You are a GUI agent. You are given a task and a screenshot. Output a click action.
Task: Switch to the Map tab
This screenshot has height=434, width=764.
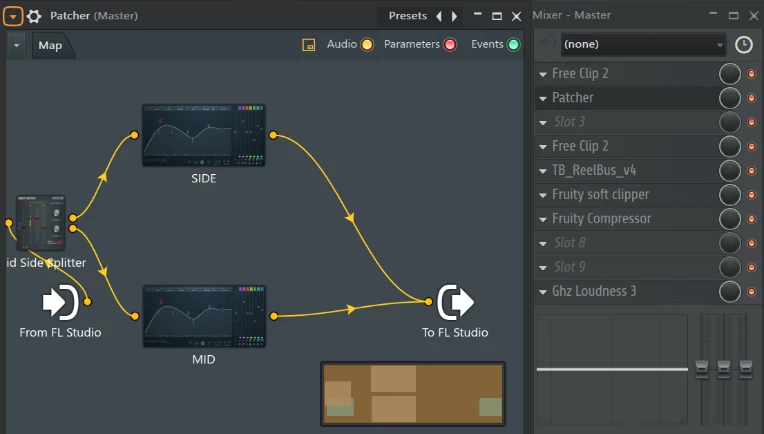pos(50,45)
